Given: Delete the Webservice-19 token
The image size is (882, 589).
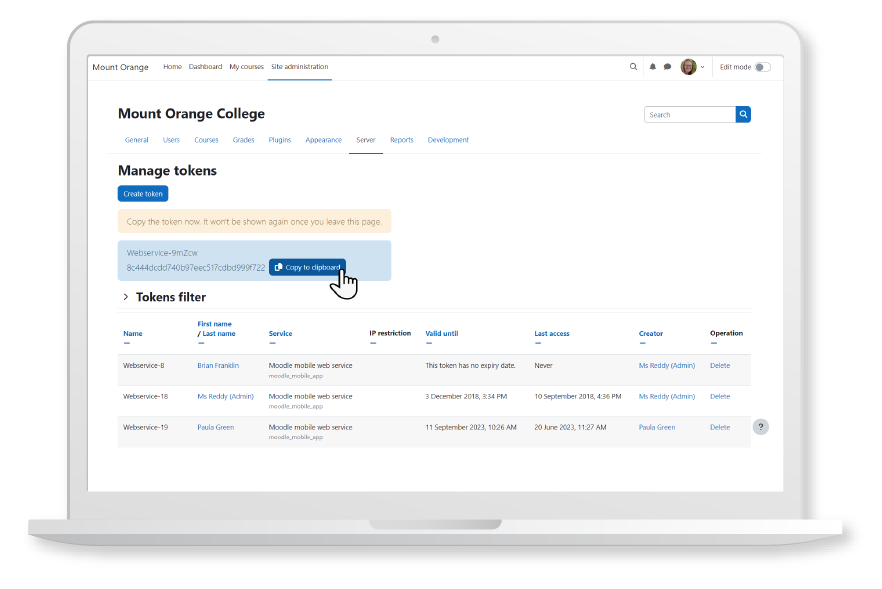Looking at the screenshot, I should coord(719,427).
